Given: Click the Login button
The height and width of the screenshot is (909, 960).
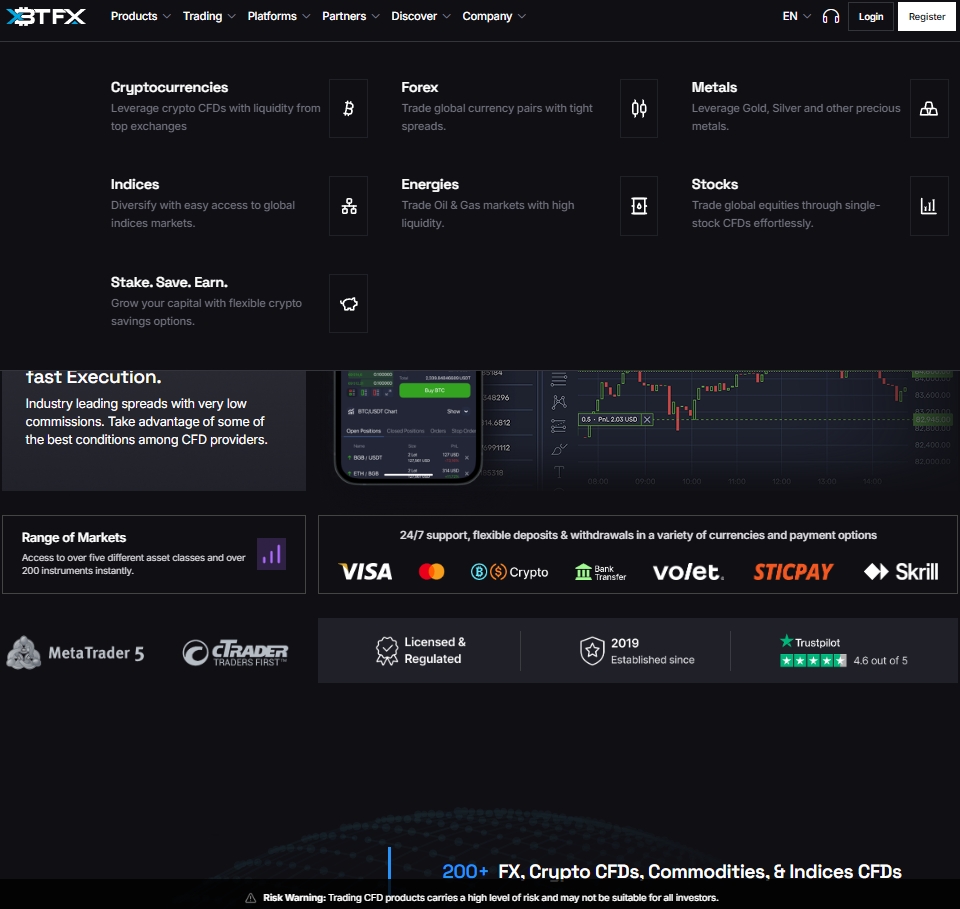Looking at the screenshot, I should point(871,17).
